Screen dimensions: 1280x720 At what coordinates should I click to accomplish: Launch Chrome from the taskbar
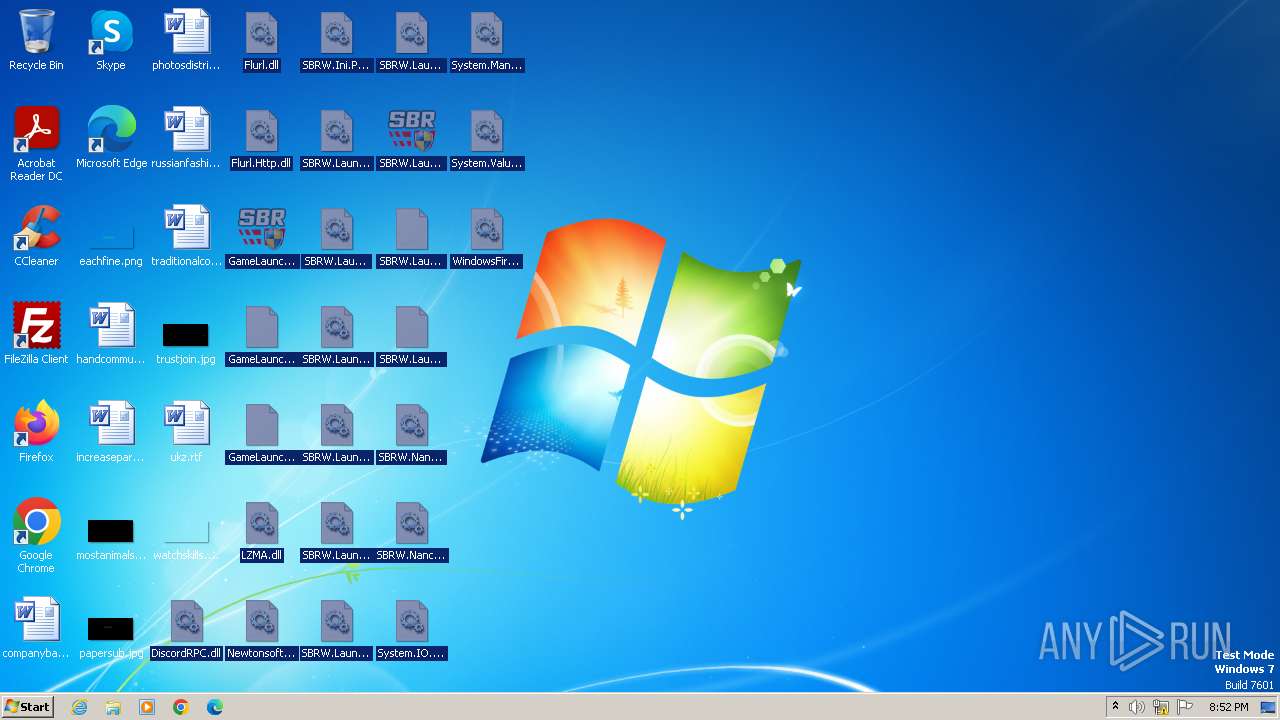point(181,707)
